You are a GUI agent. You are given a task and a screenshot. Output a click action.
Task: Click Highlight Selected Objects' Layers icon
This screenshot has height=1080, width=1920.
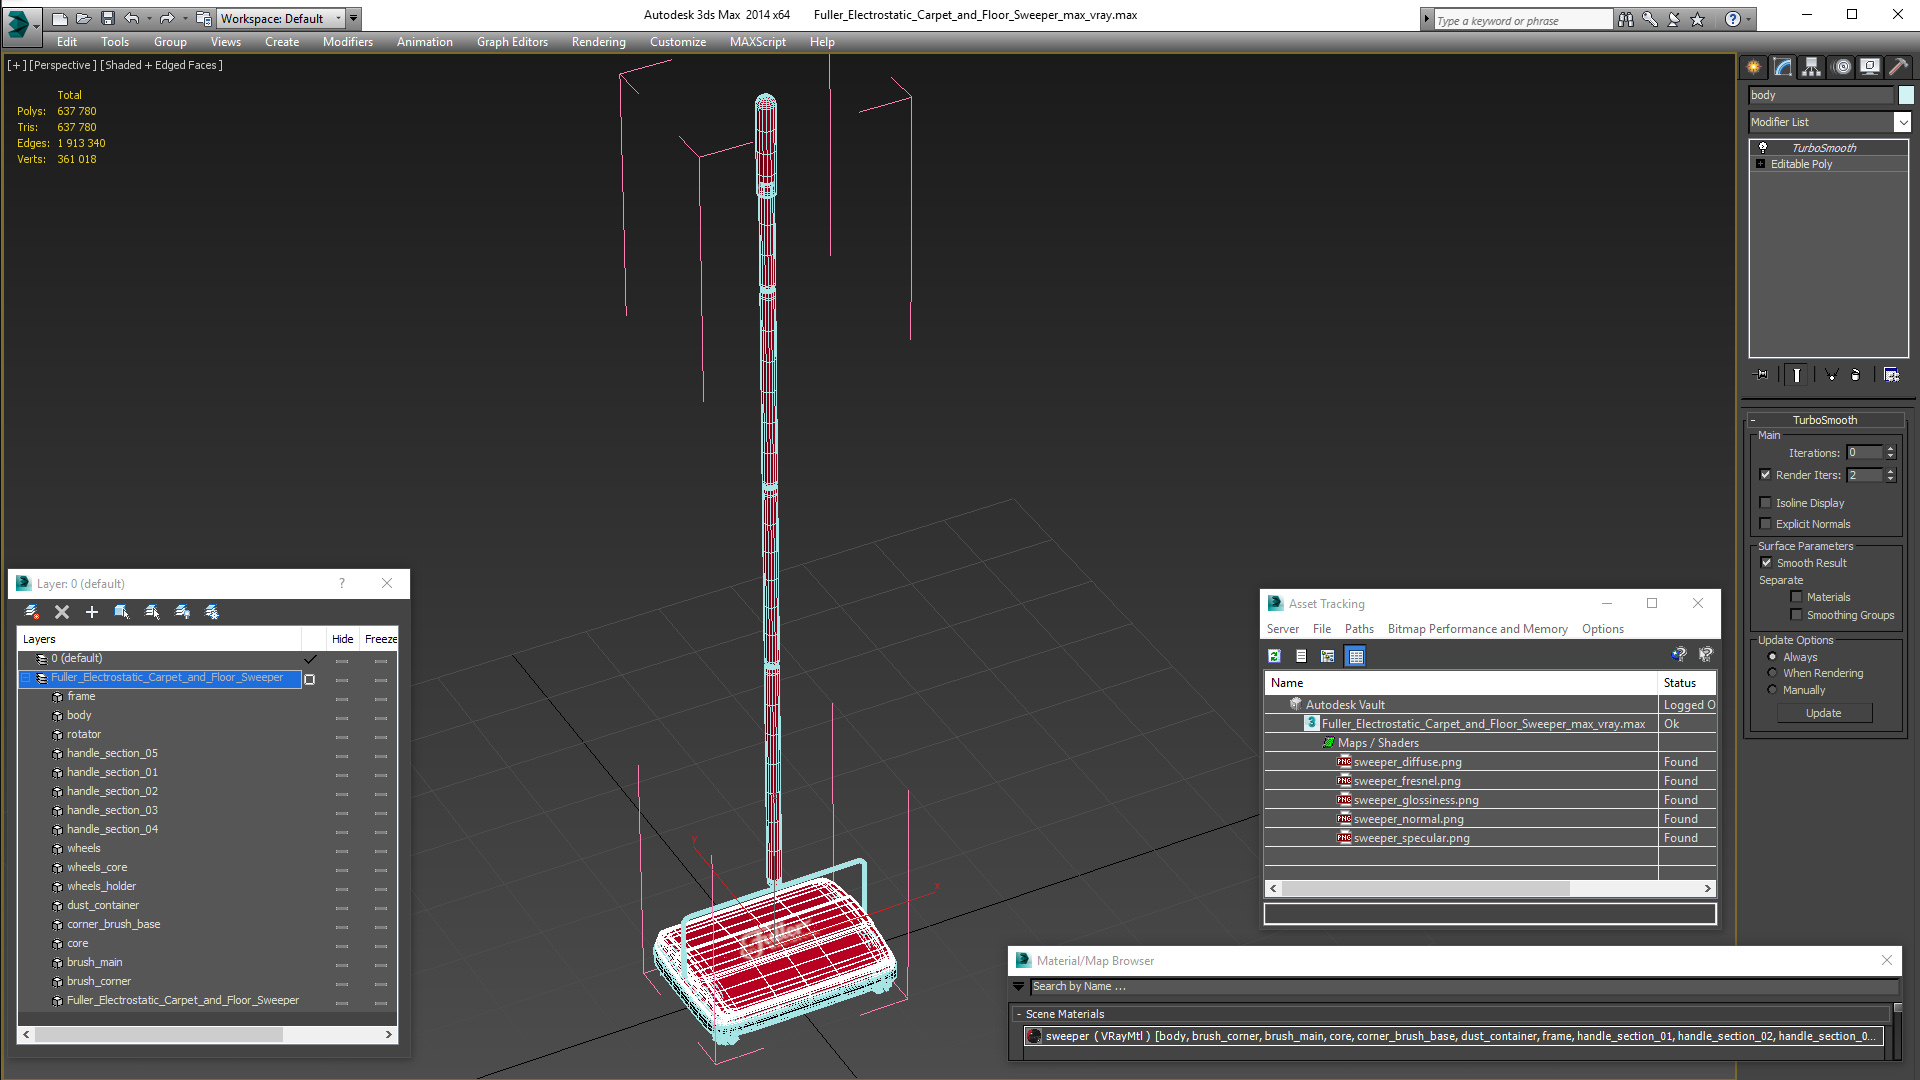point(152,612)
